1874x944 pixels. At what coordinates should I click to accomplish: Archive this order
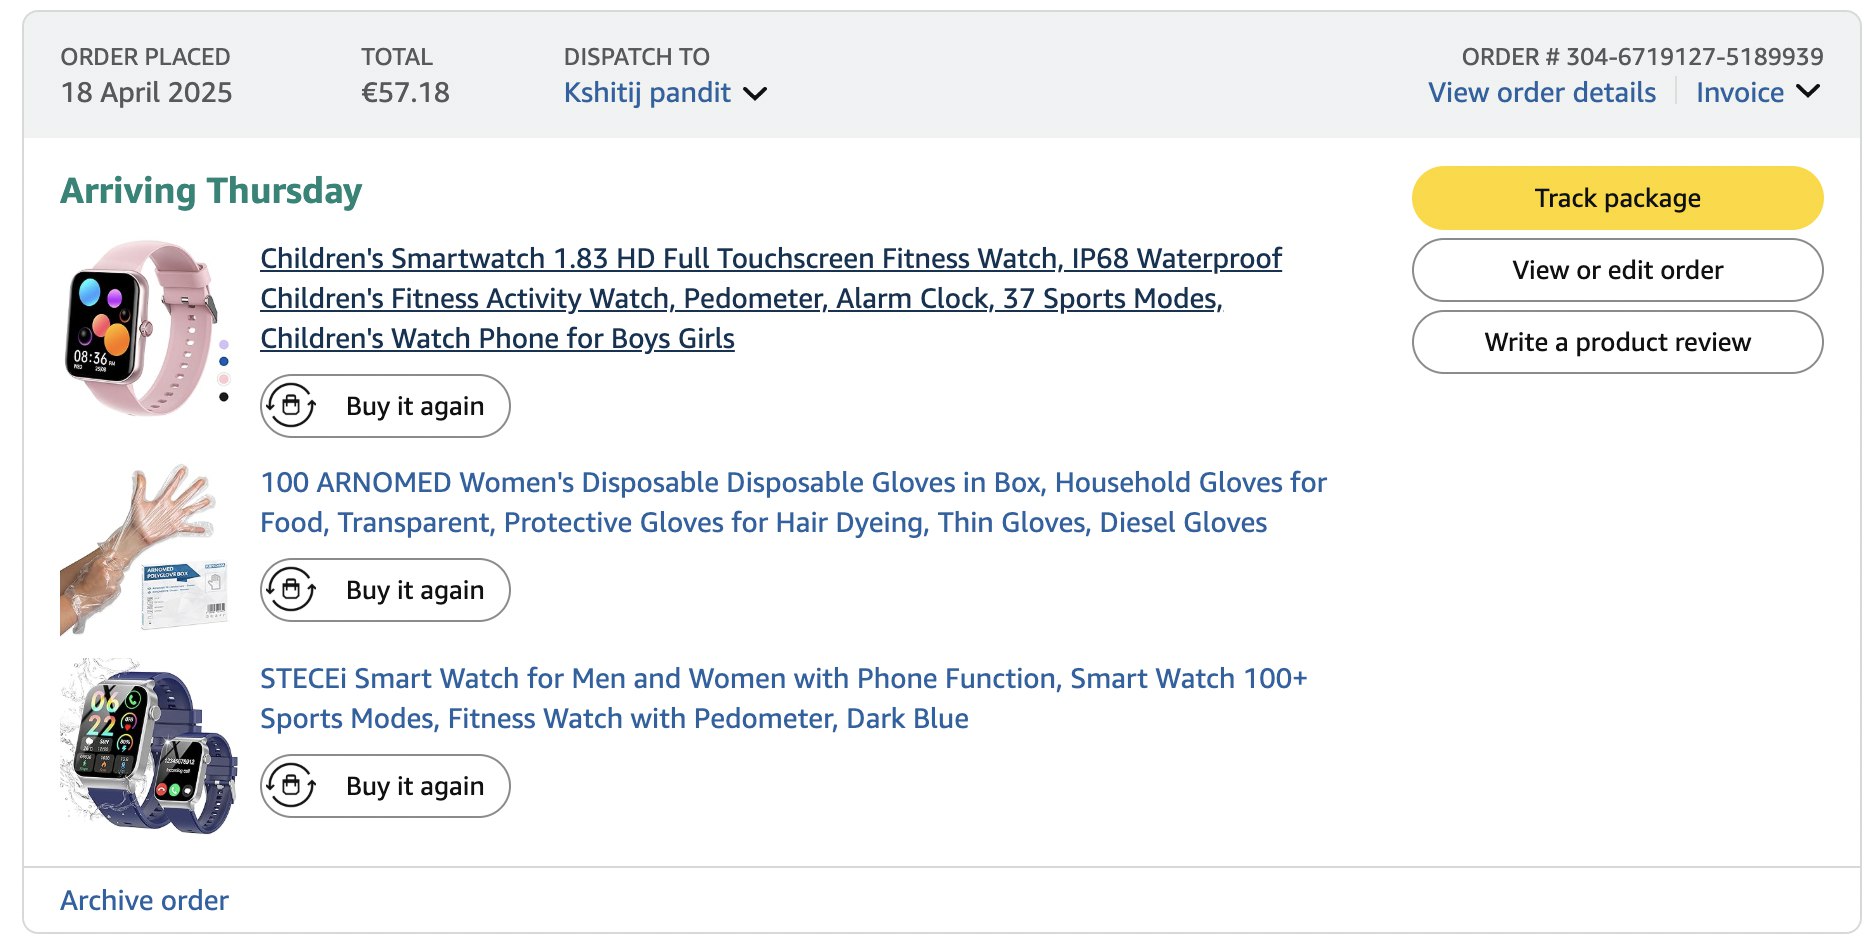click(x=144, y=900)
